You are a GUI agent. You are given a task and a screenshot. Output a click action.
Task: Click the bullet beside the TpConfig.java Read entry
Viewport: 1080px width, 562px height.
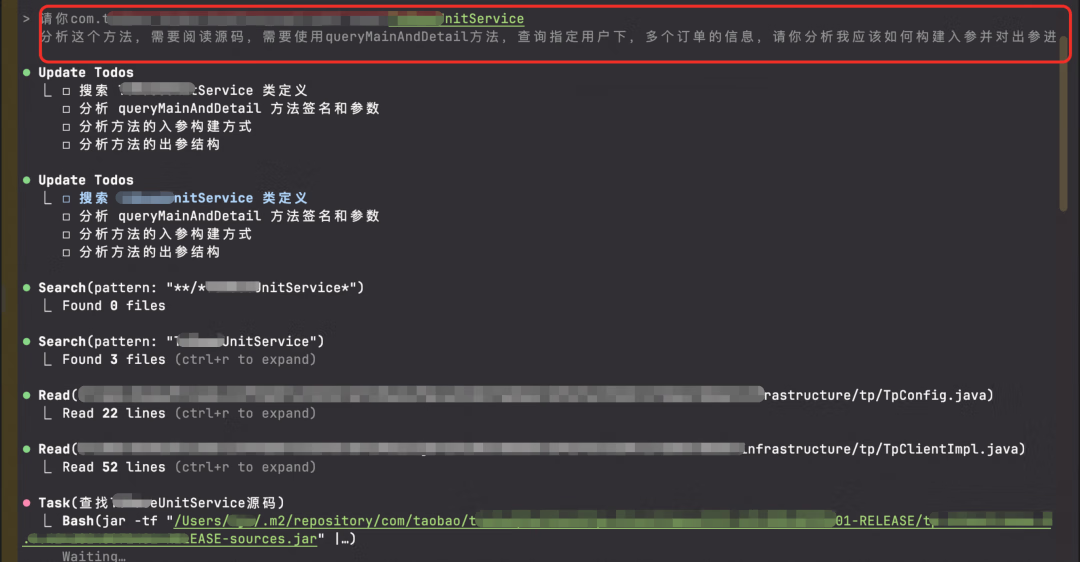26,396
